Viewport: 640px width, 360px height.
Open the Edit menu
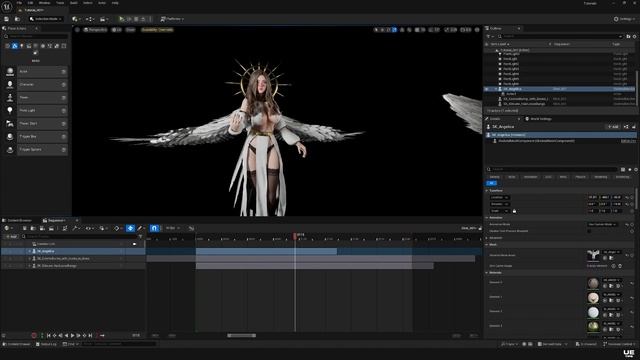pyautogui.click(x=31, y=2)
